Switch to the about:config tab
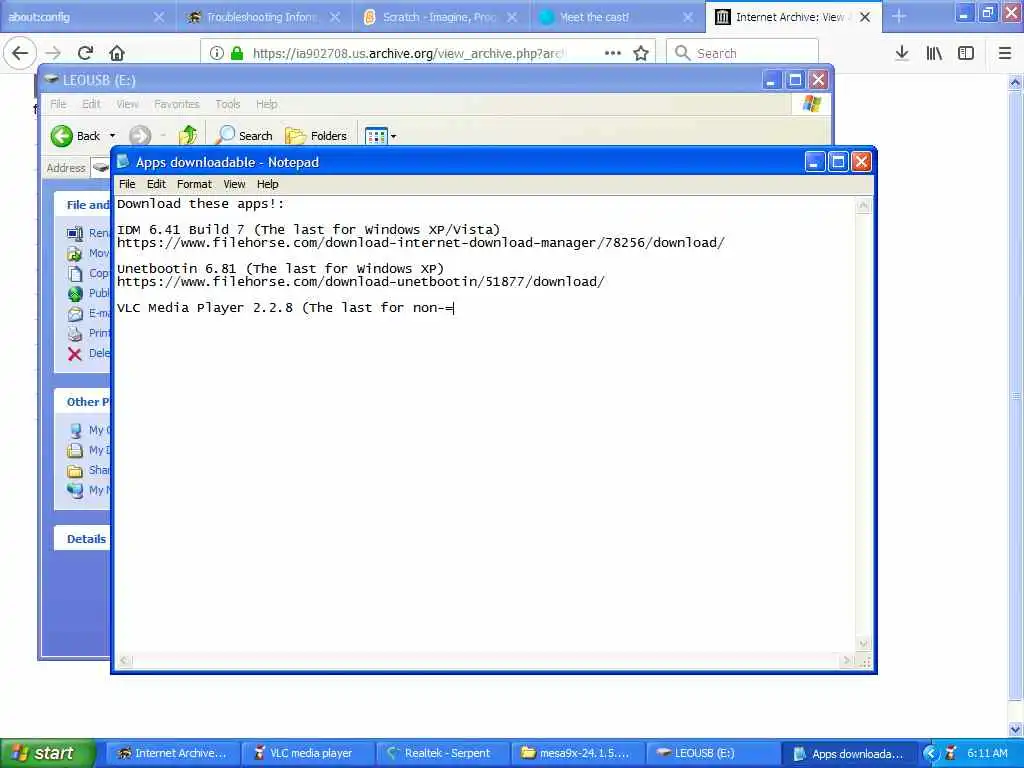 88,17
